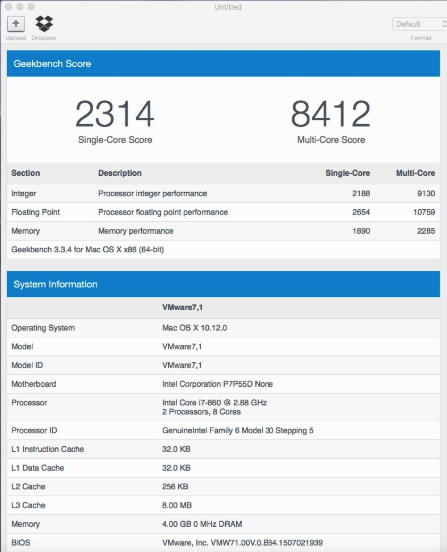Click the Integer section row label
The image size is (447, 552).
(24, 193)
